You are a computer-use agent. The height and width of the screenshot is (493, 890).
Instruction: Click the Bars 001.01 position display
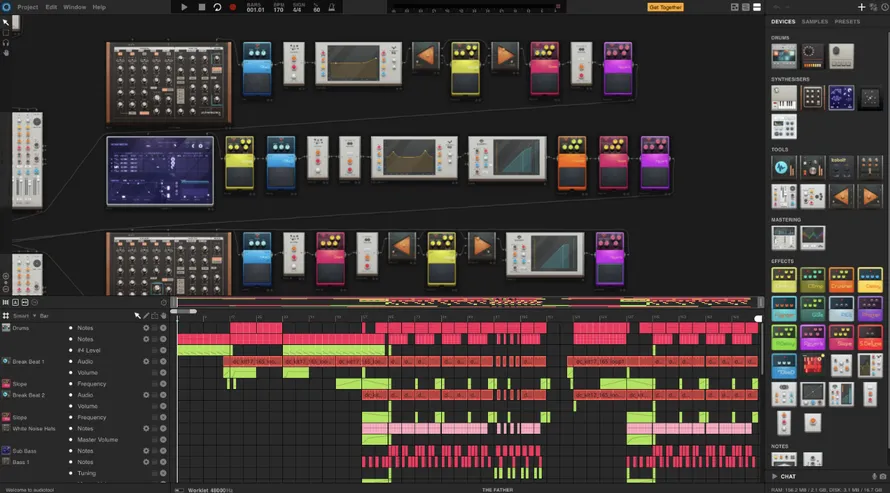pos(255,7)
